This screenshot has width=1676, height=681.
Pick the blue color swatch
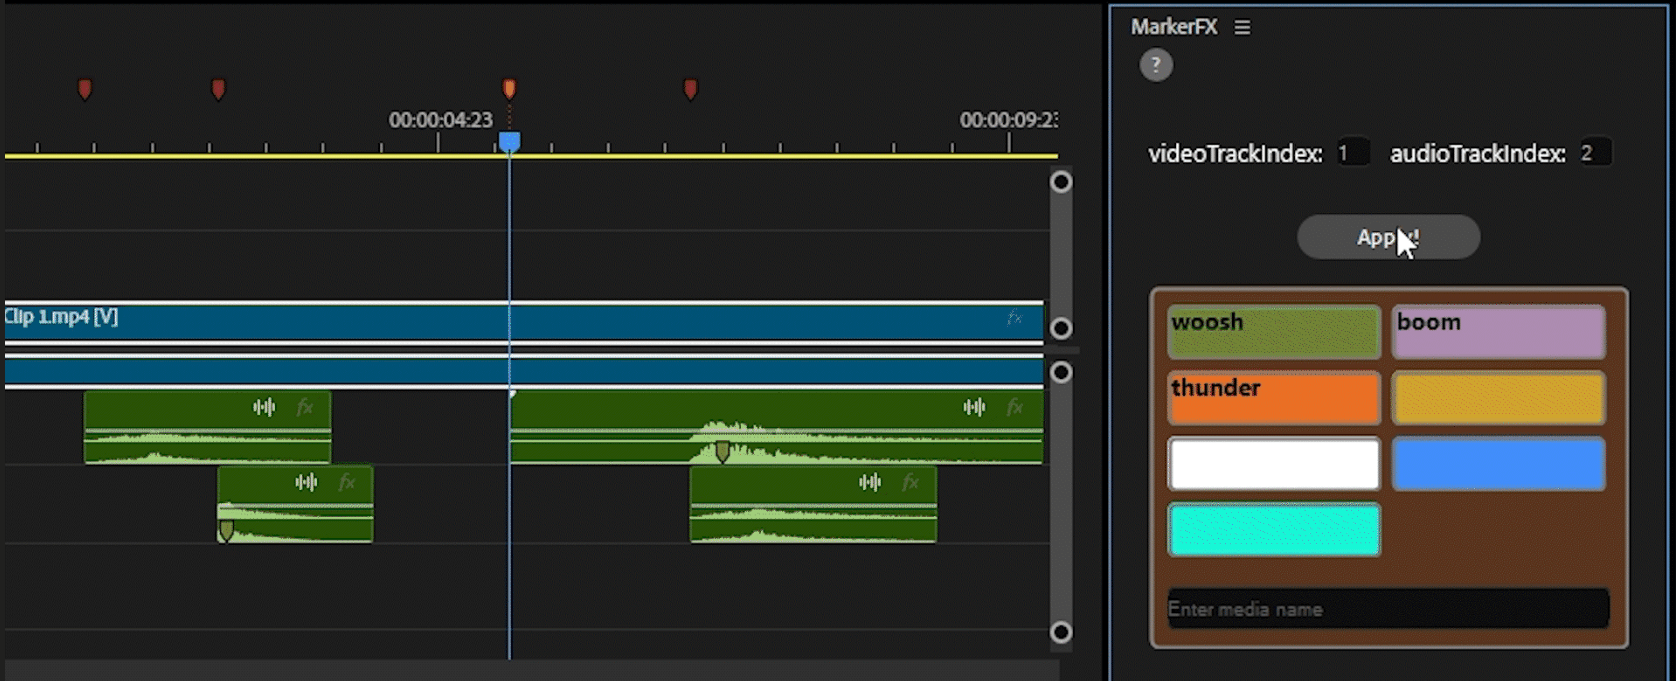[1498, 464]
